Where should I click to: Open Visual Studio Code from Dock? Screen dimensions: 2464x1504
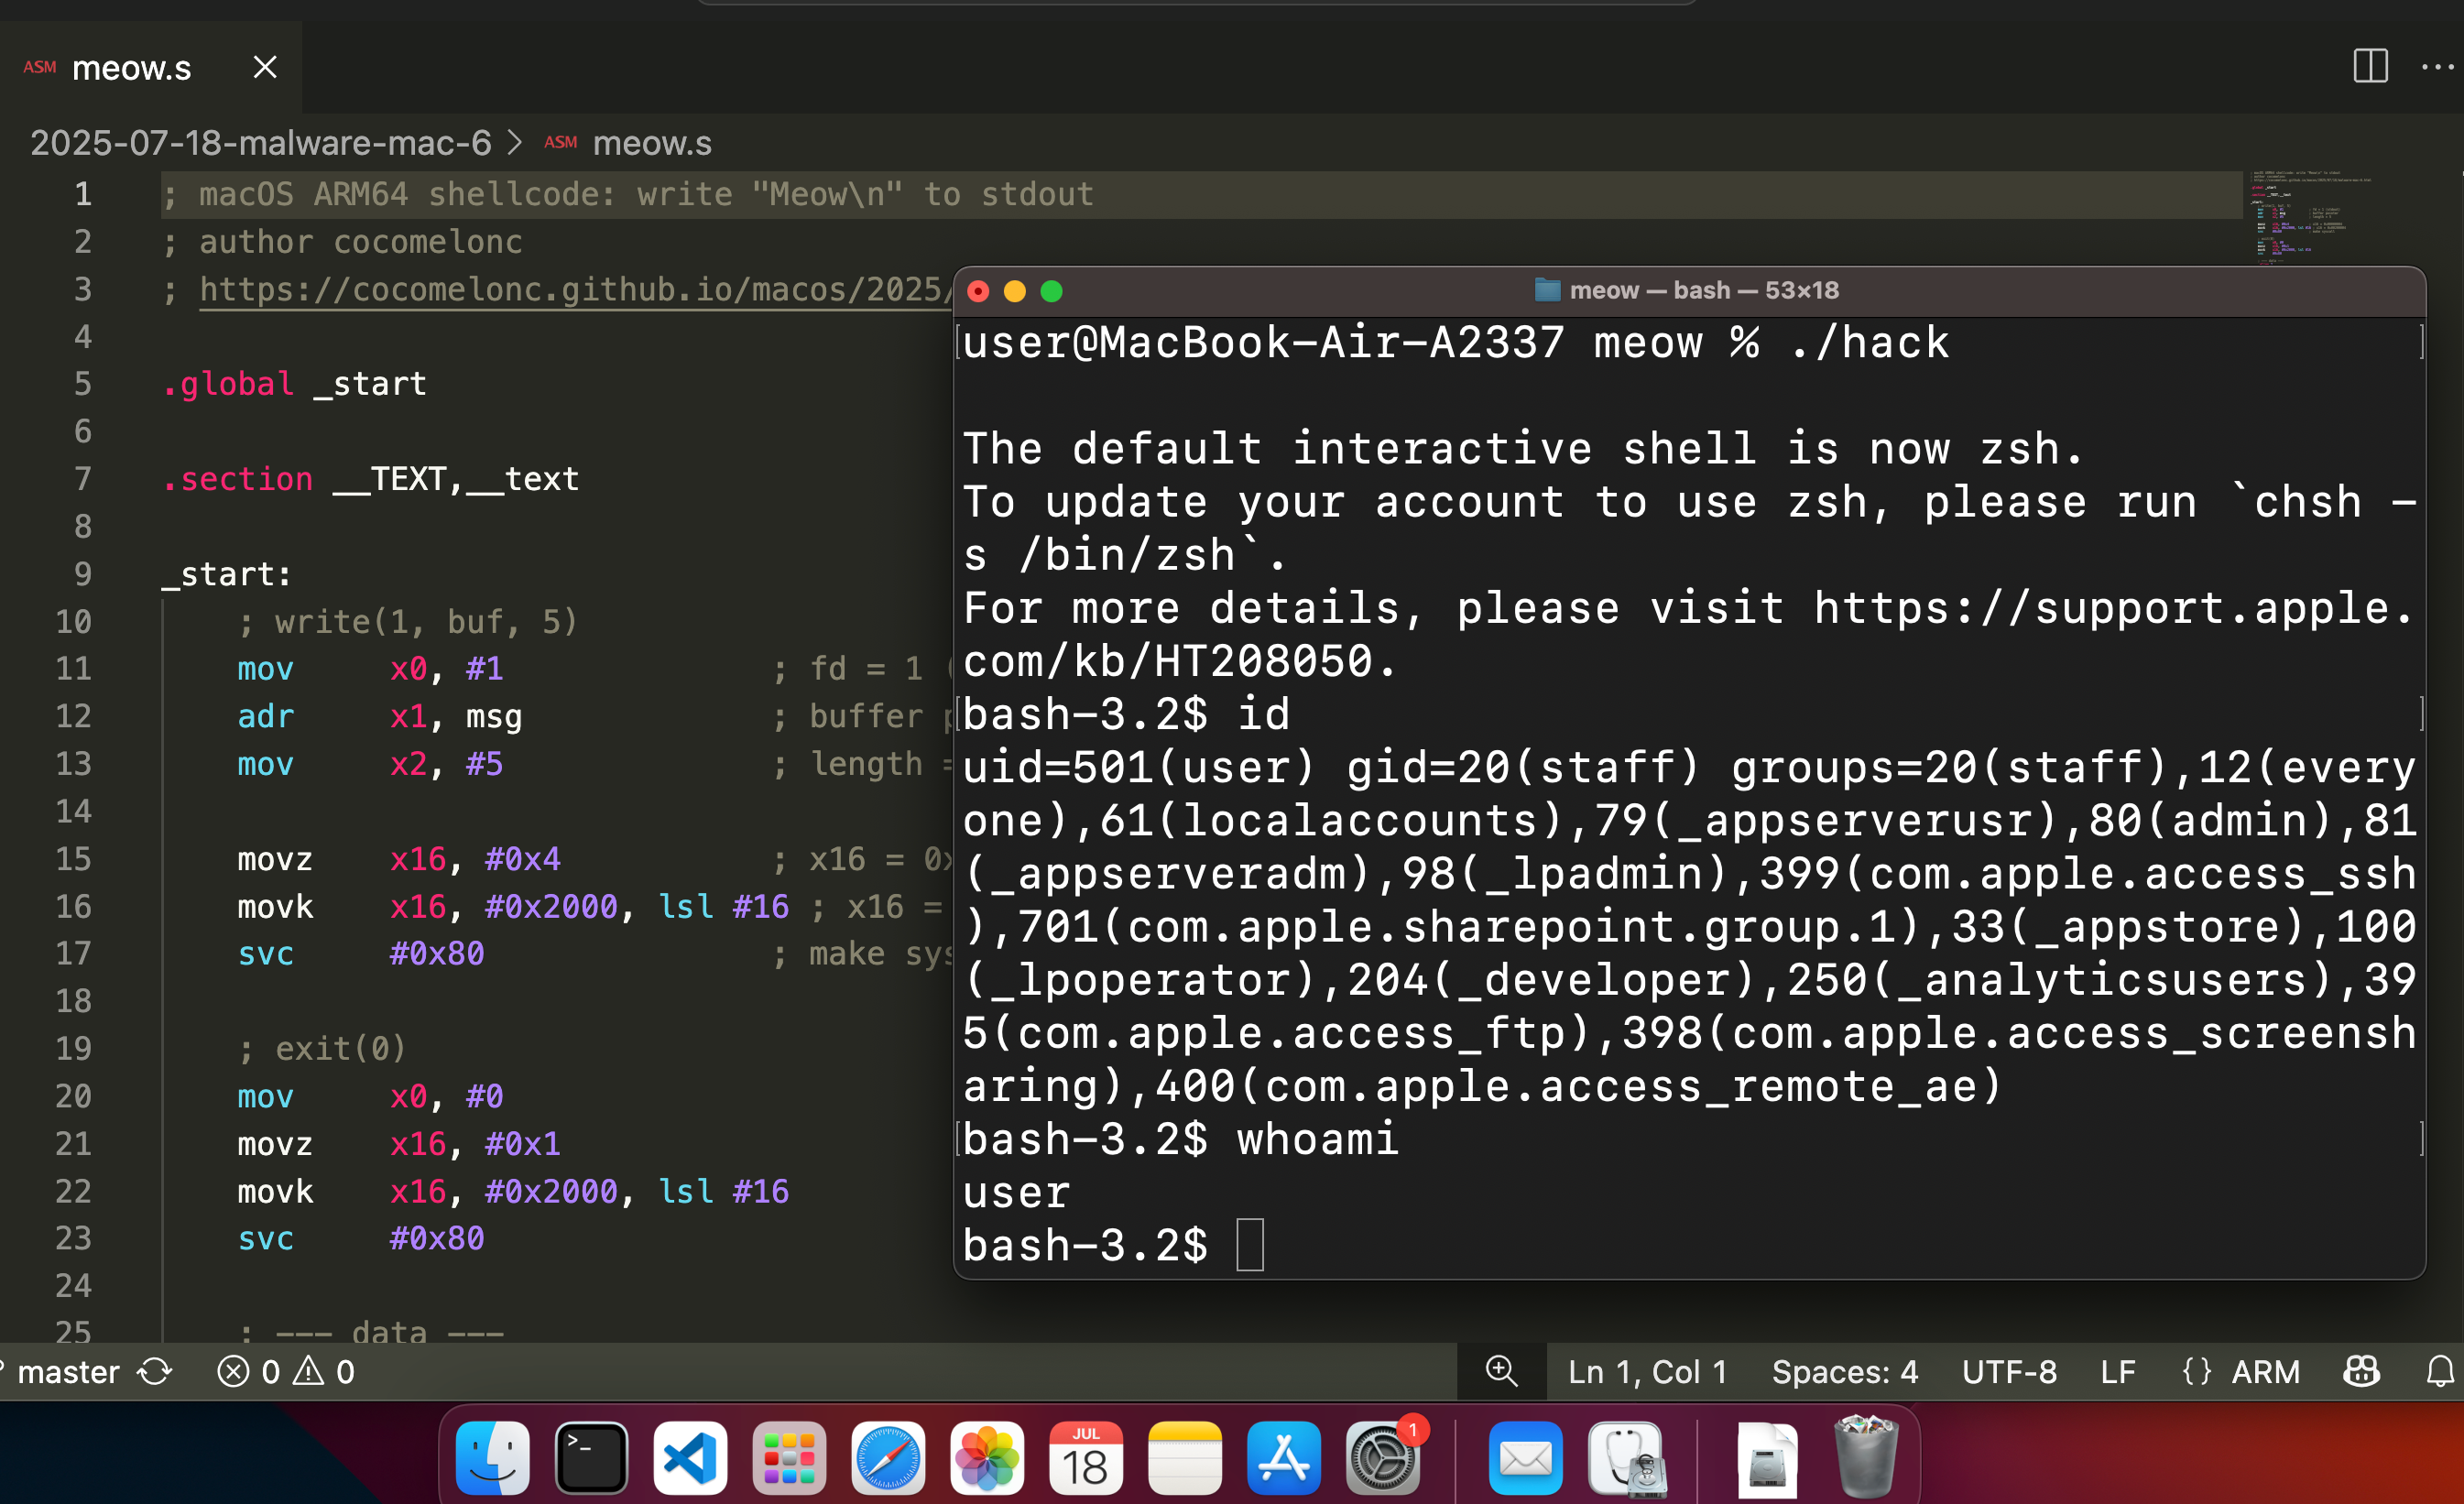[690, 1458]
